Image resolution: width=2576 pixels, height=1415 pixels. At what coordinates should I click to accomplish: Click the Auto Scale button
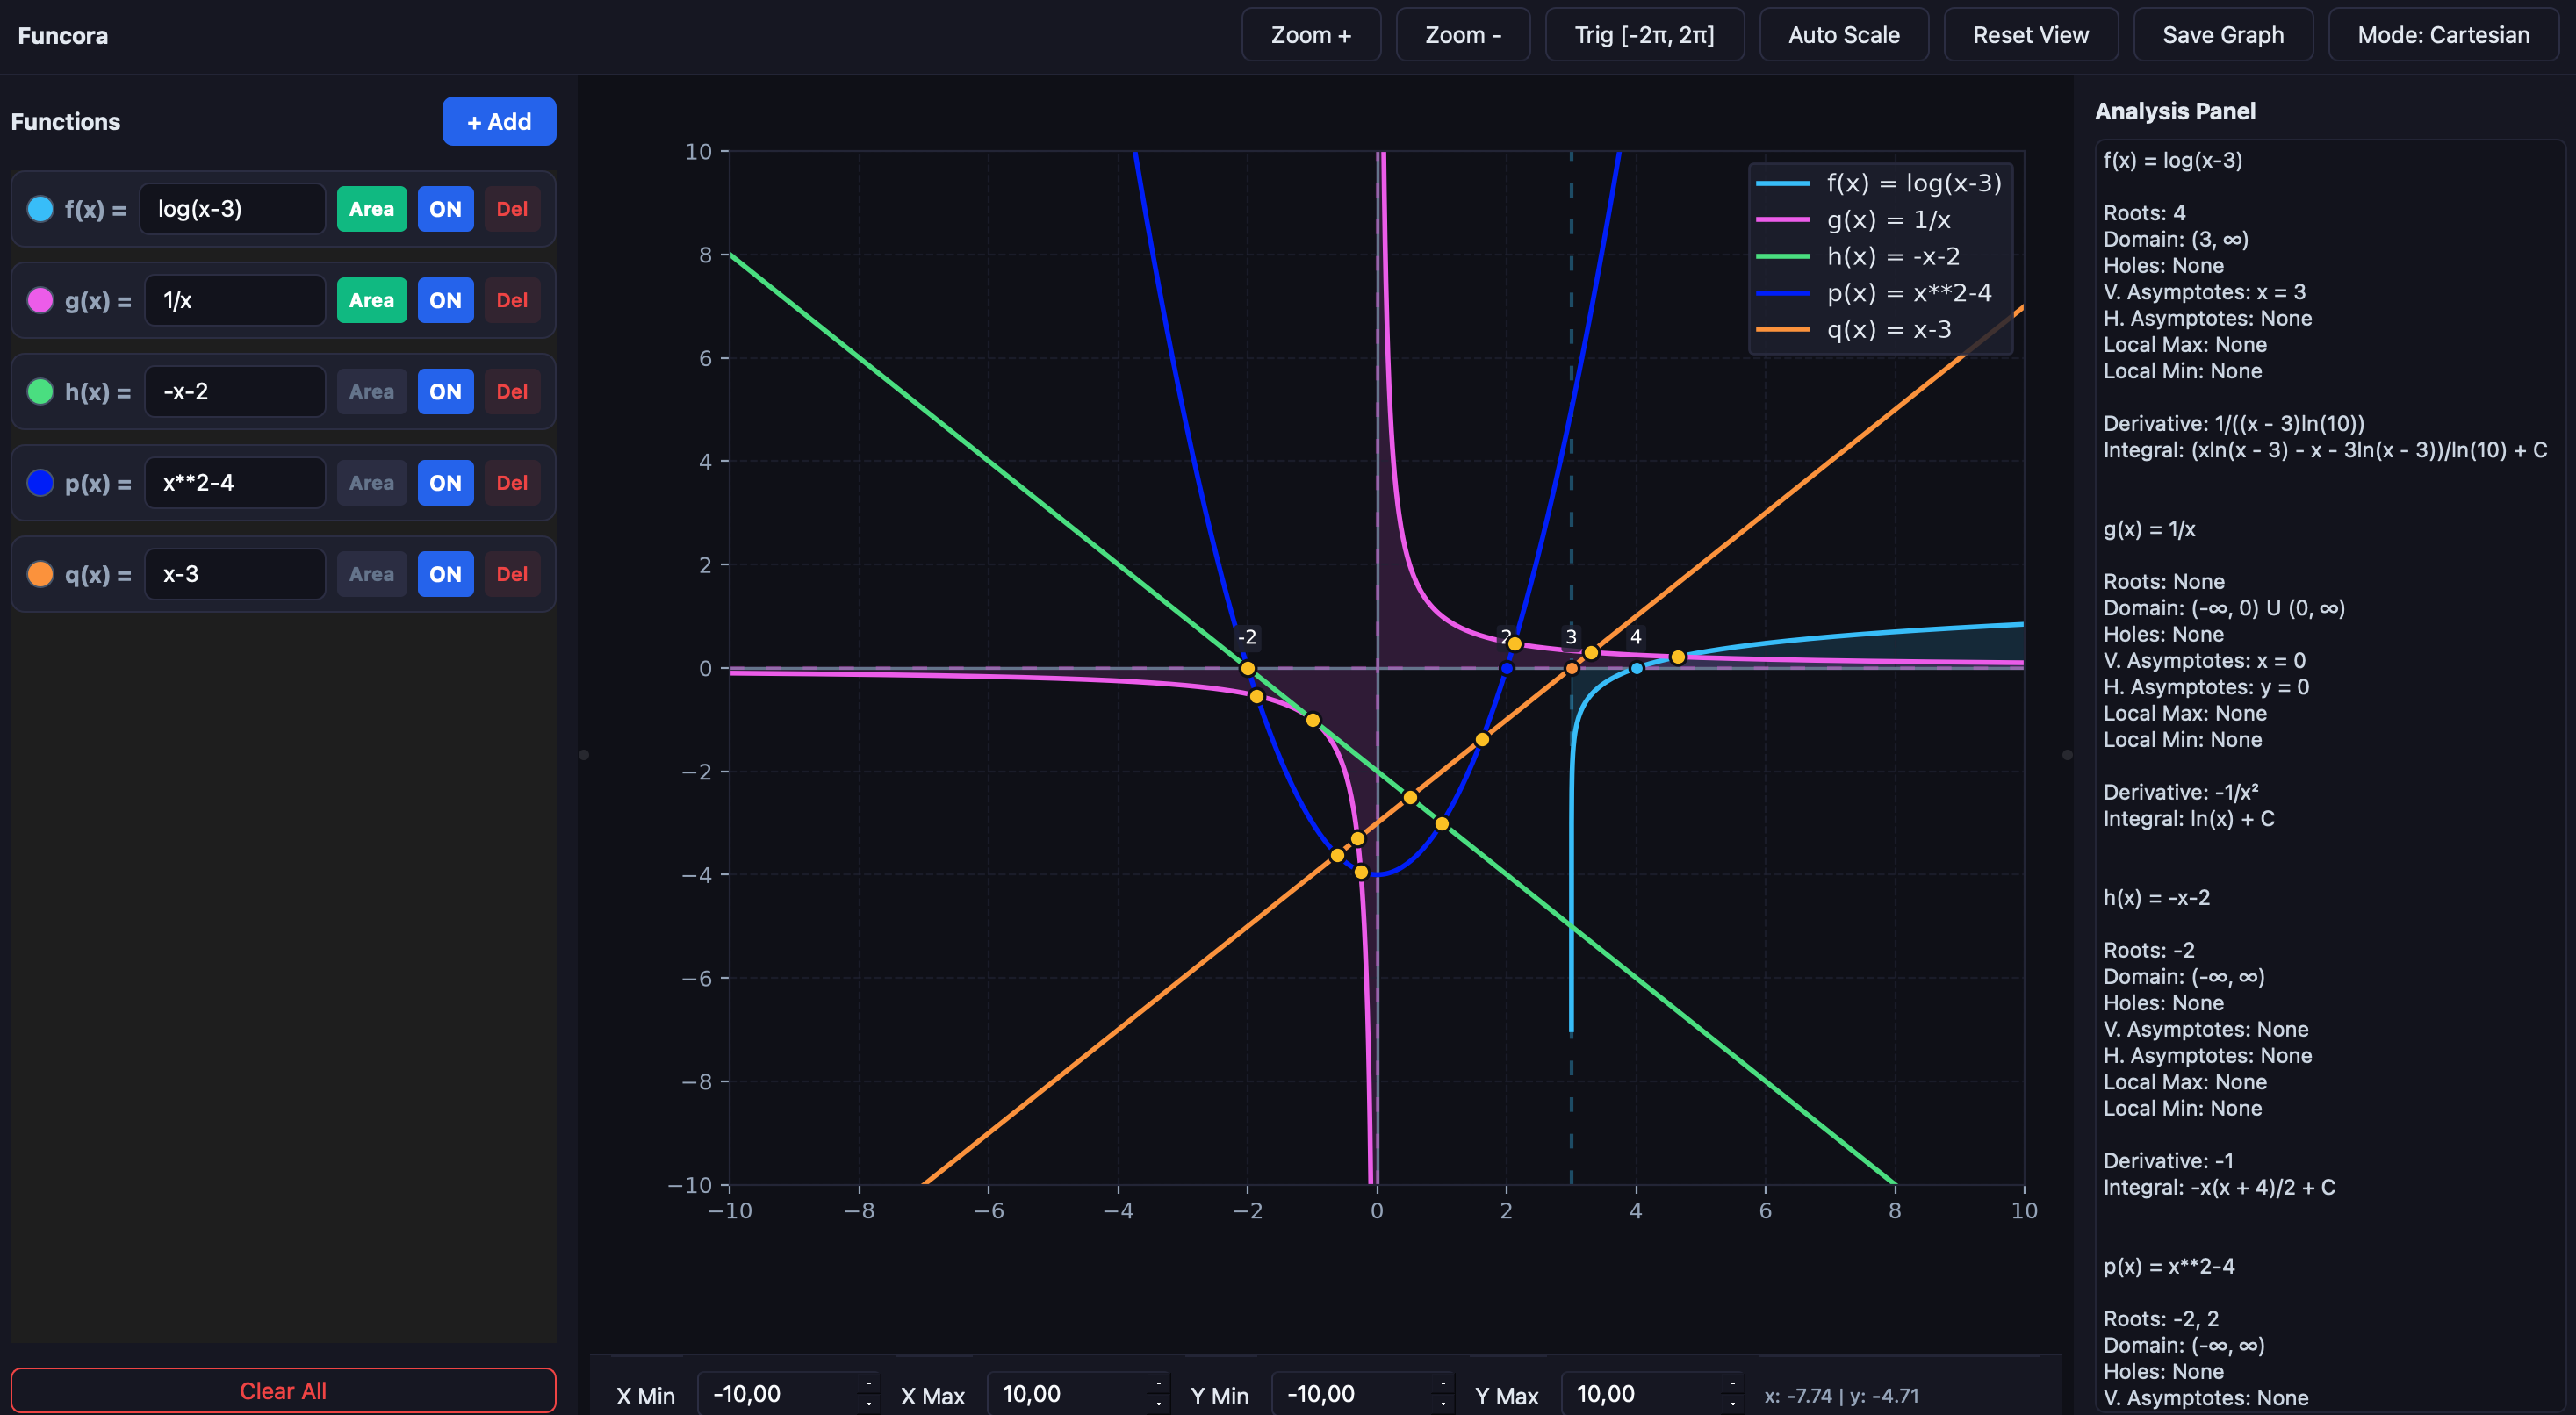click(1844, 35)
